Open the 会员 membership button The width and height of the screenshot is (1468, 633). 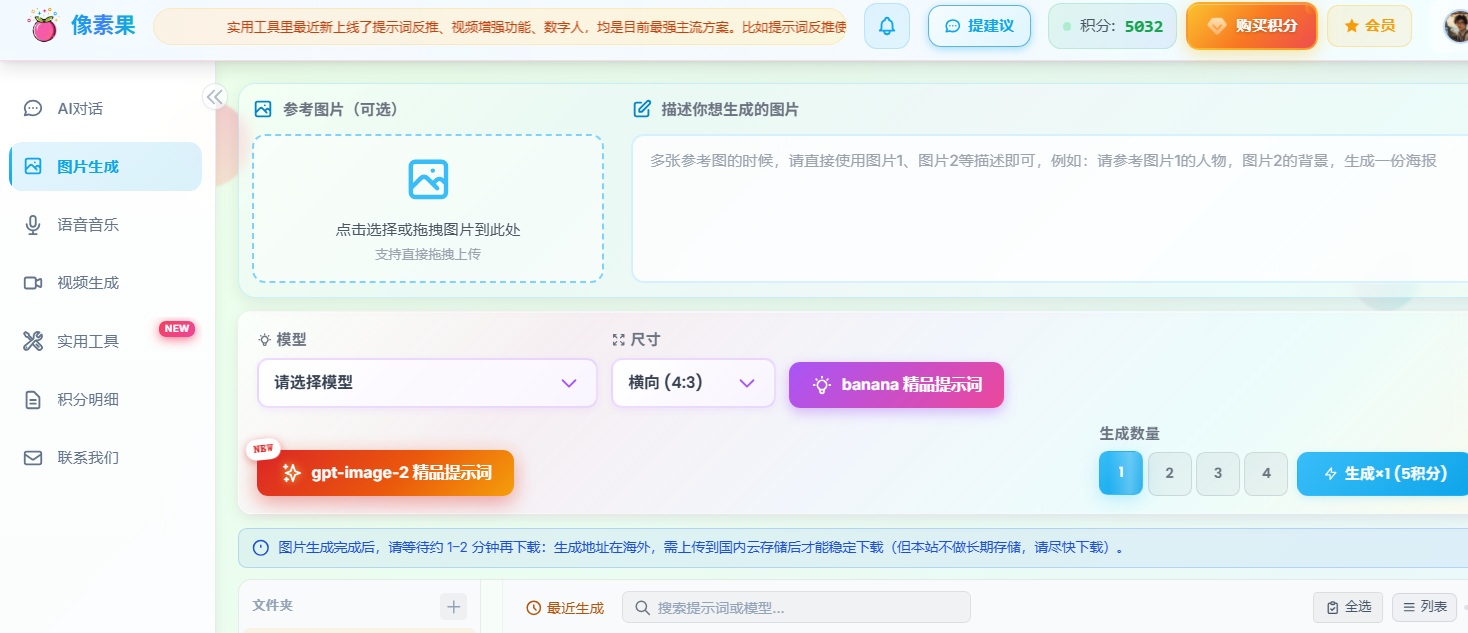point(1369,26)
